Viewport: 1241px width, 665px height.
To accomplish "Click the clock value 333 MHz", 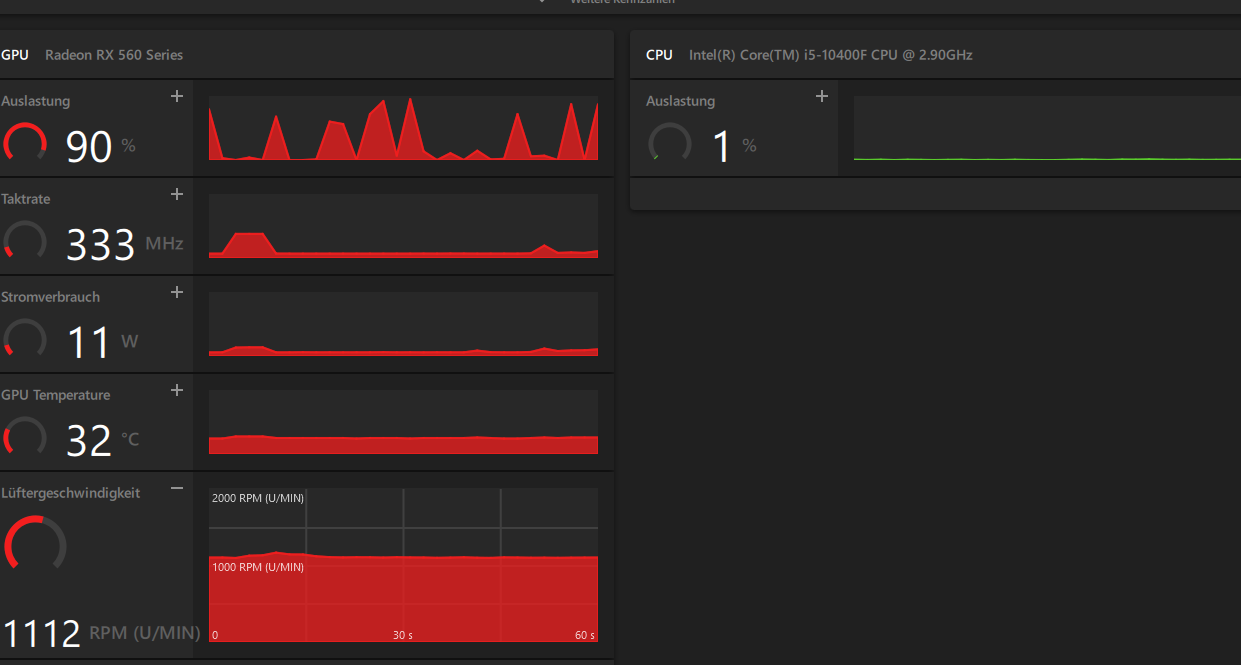I will point(124,245).
